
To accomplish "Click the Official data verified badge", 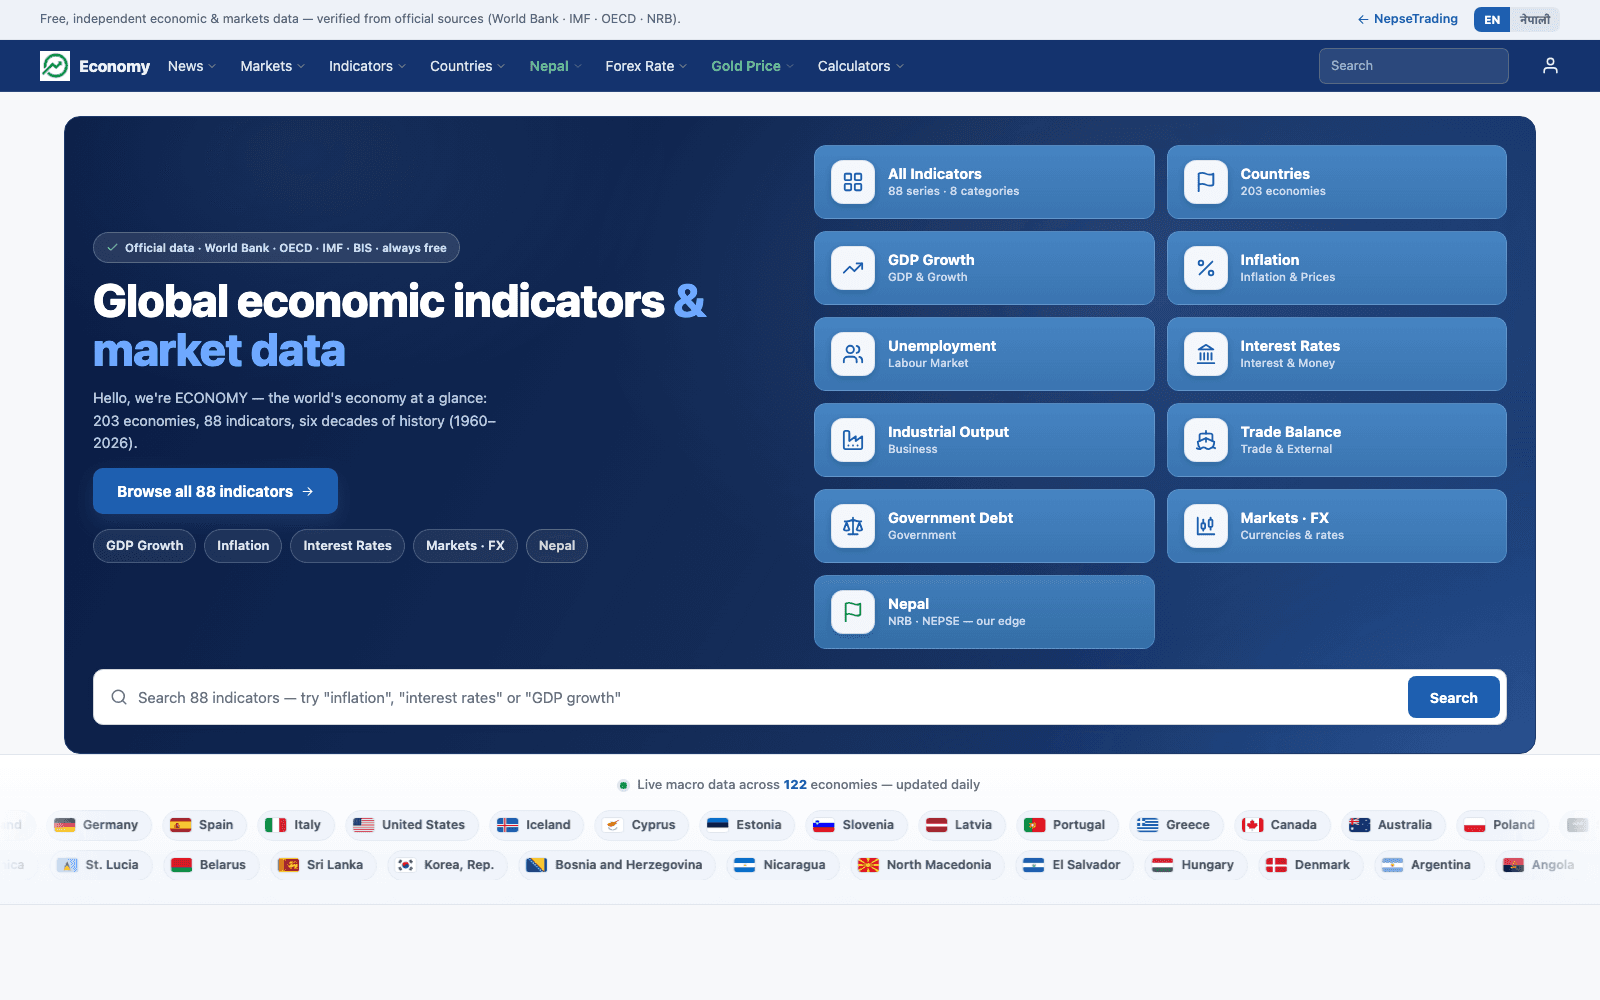I will pyautogui.click(x=276, y=248).
